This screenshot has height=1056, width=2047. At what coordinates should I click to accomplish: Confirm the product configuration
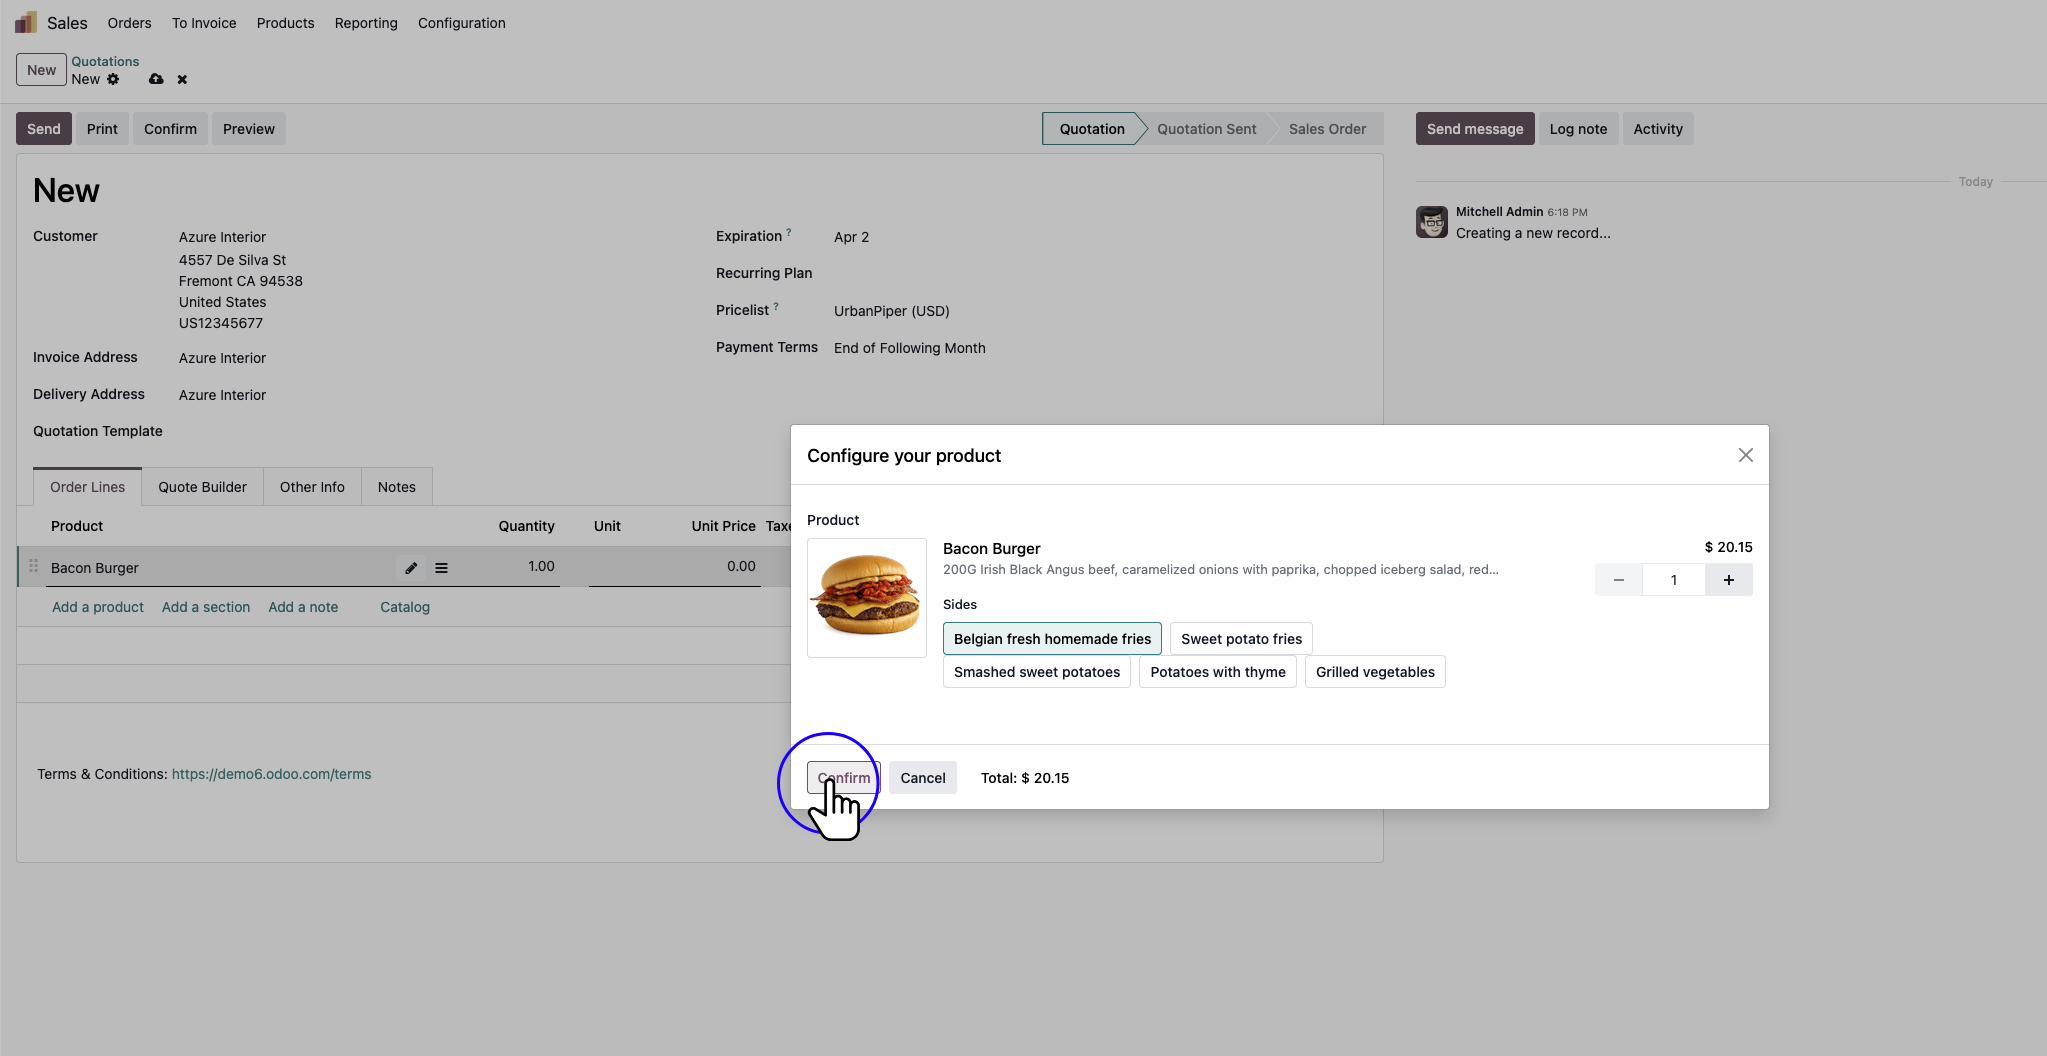point(842,777)
